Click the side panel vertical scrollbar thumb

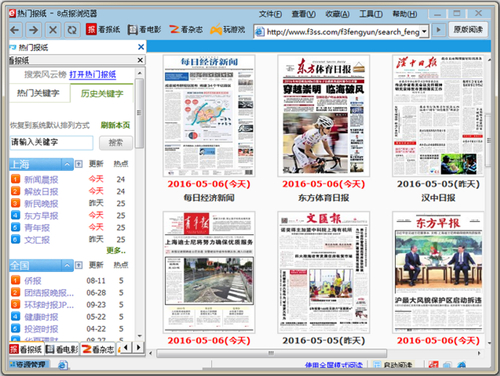pyautogui.click(x=139, y=113)
